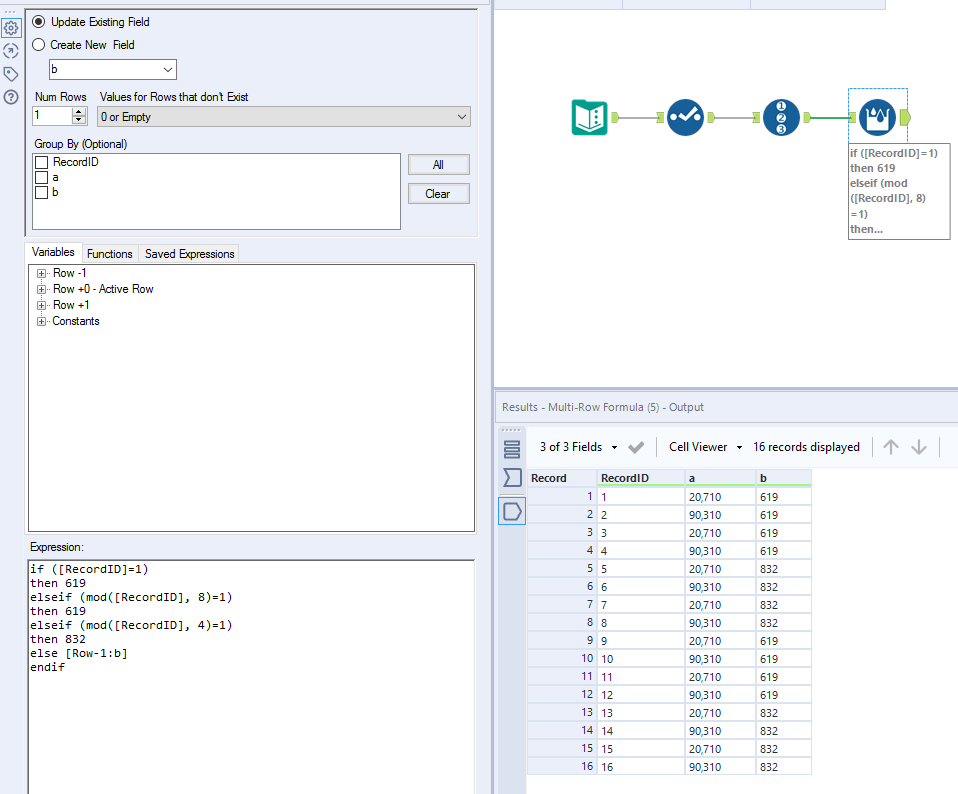Select the Text Input tool on canvas
The width and height of the screenshot is (958, 794).
pyautogui.click(x=590, y=118)
